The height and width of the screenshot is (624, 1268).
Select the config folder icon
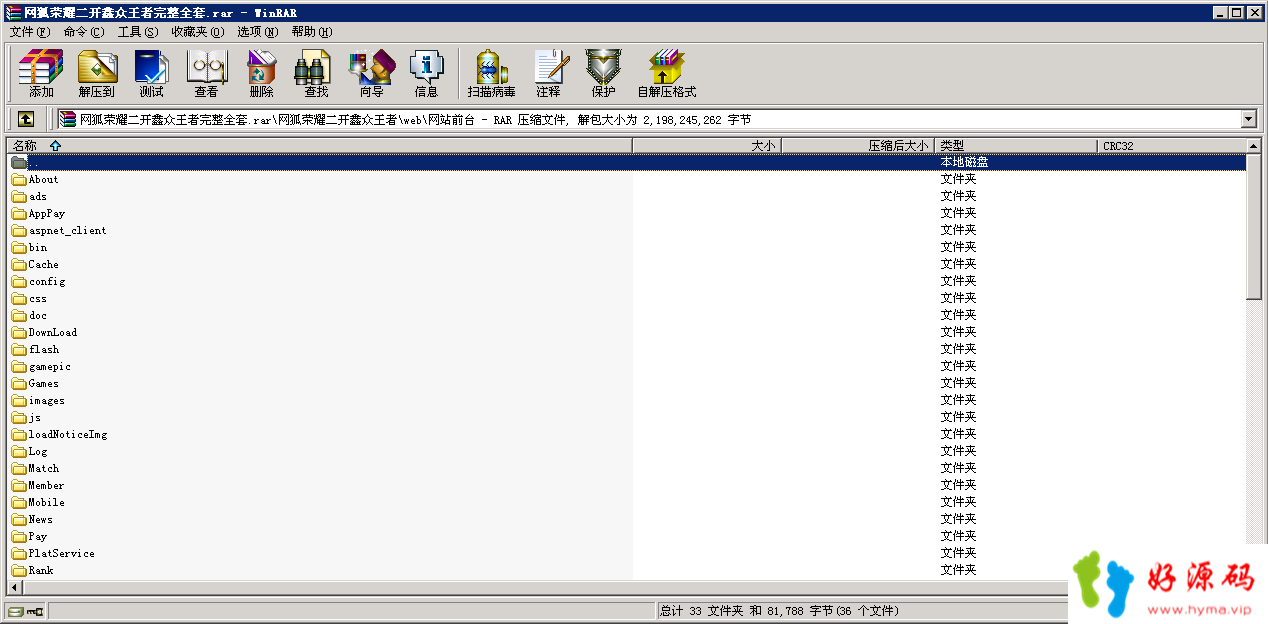[19, 282]
